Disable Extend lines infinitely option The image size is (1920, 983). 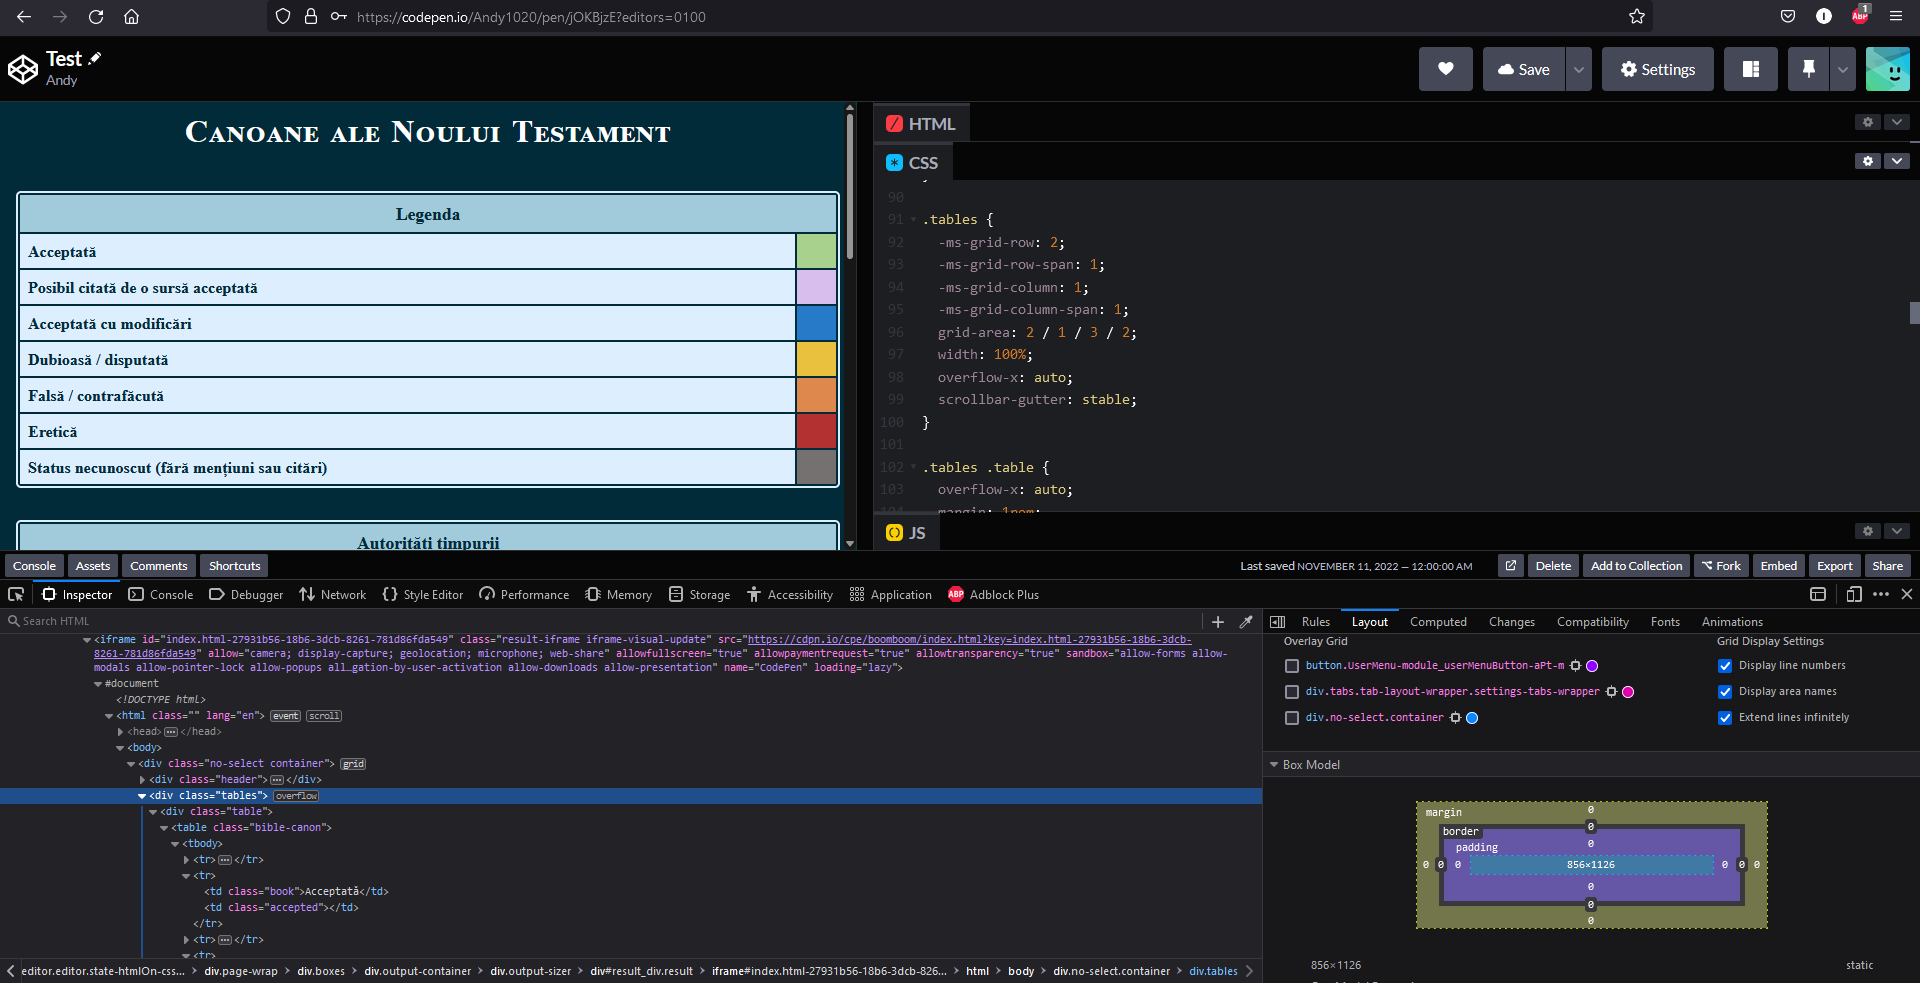click(1725, 718)
